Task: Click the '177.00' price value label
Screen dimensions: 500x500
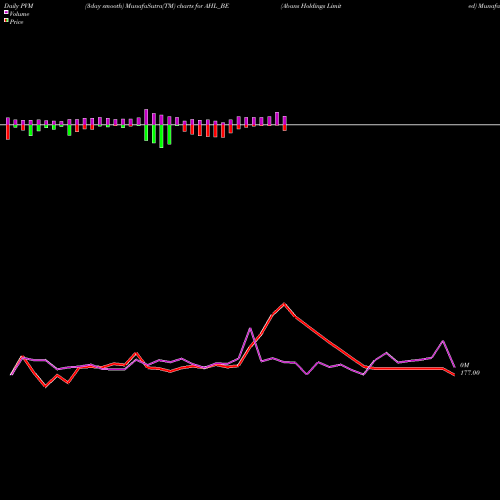Action: tap(470, 373)
